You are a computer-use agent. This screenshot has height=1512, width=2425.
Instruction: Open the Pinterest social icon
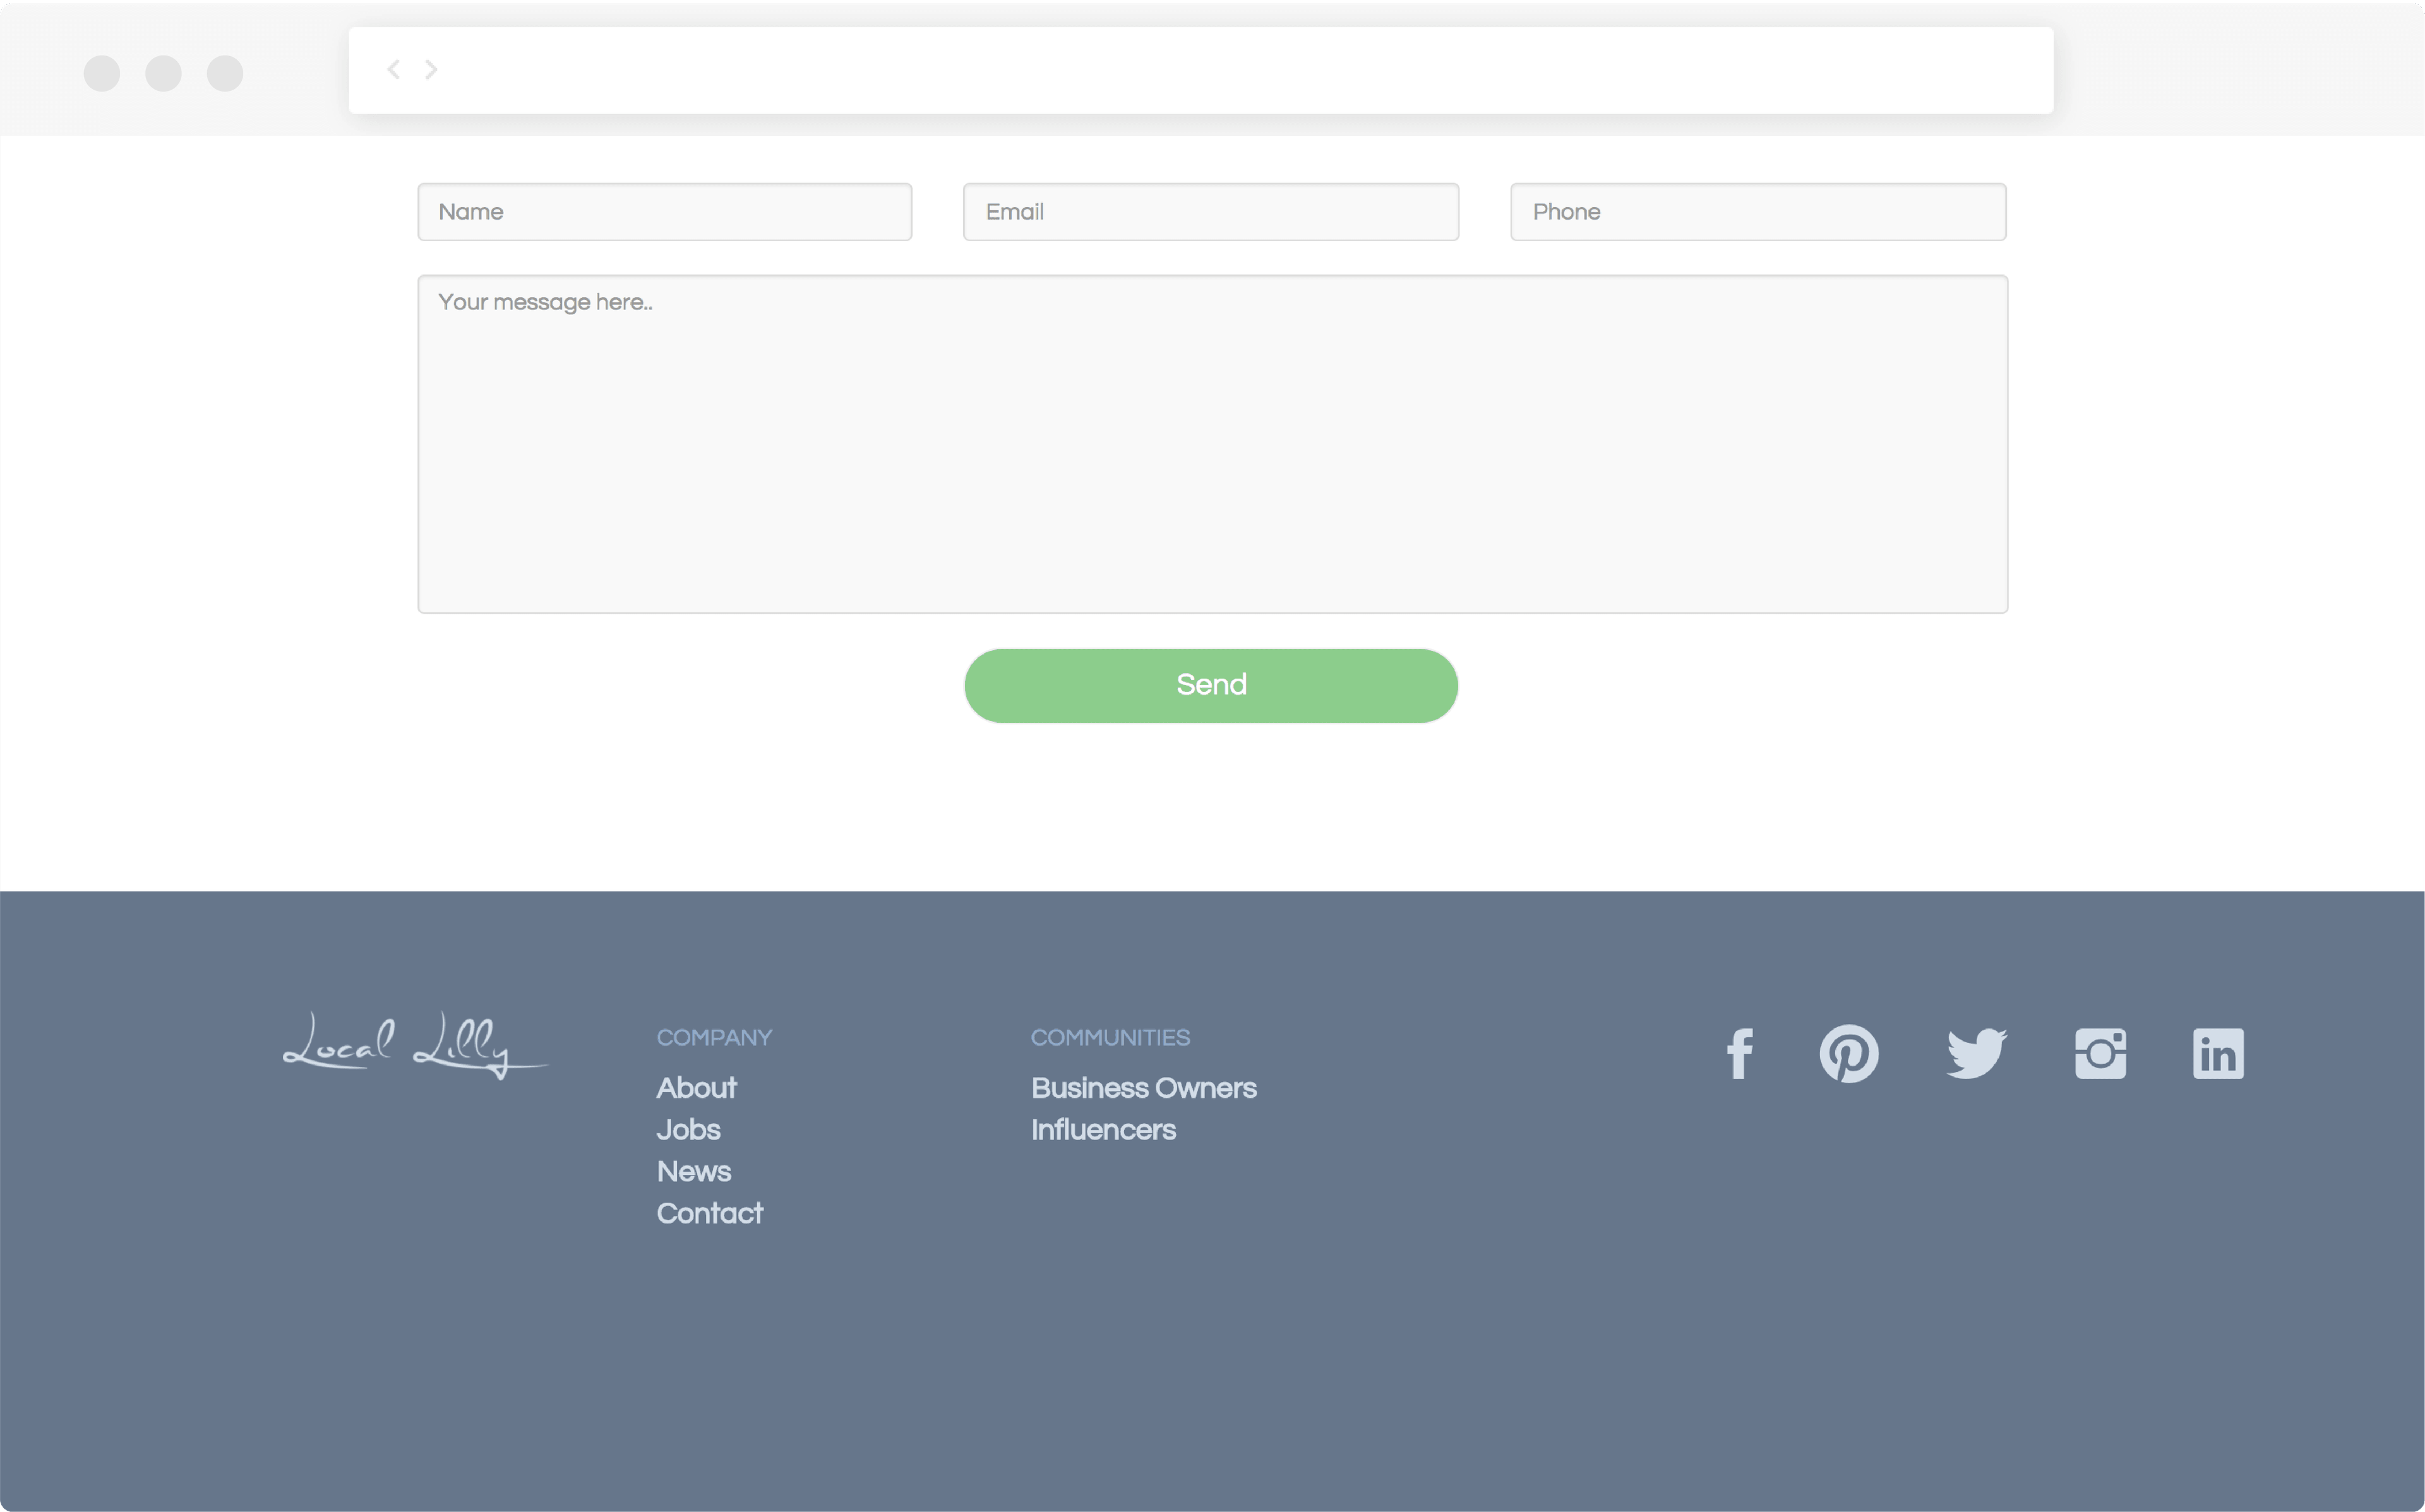click(x=1849, y=1053)
